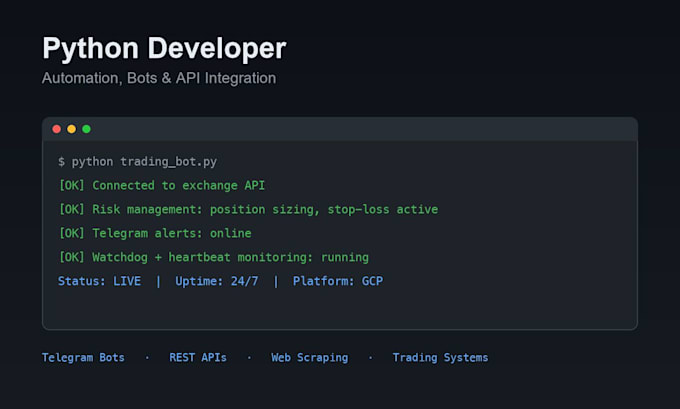Open the Web Scraping link
This screenshot has height=409, width=680.
pos(310,358)
